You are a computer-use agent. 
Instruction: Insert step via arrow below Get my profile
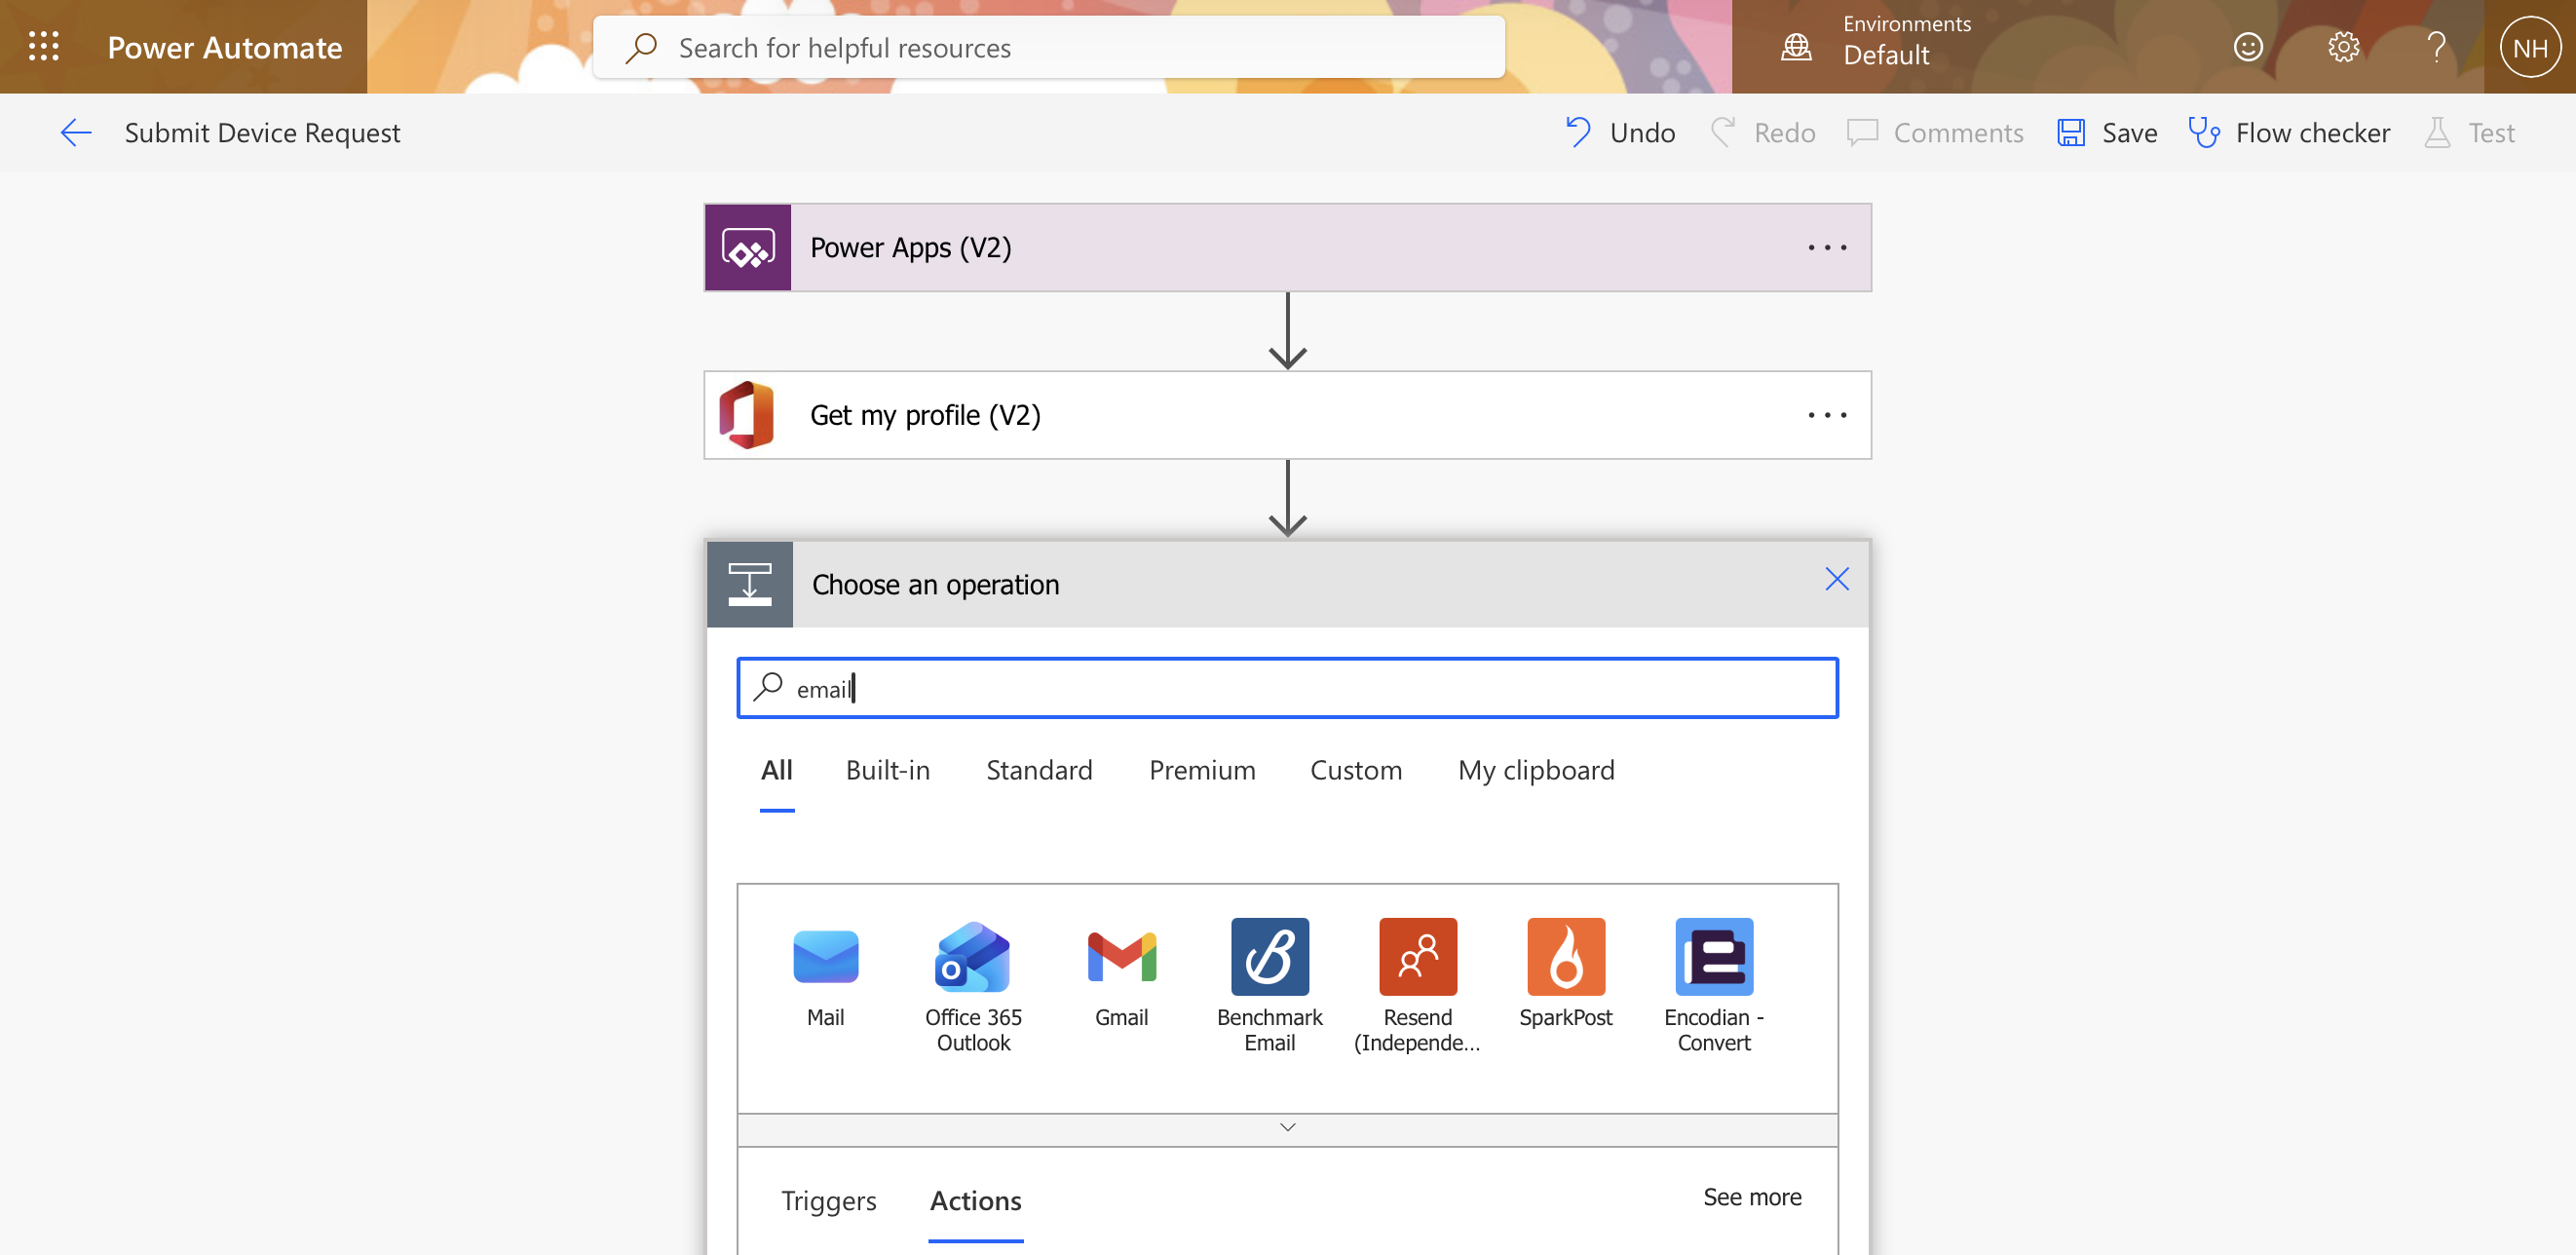(1288, 499)
